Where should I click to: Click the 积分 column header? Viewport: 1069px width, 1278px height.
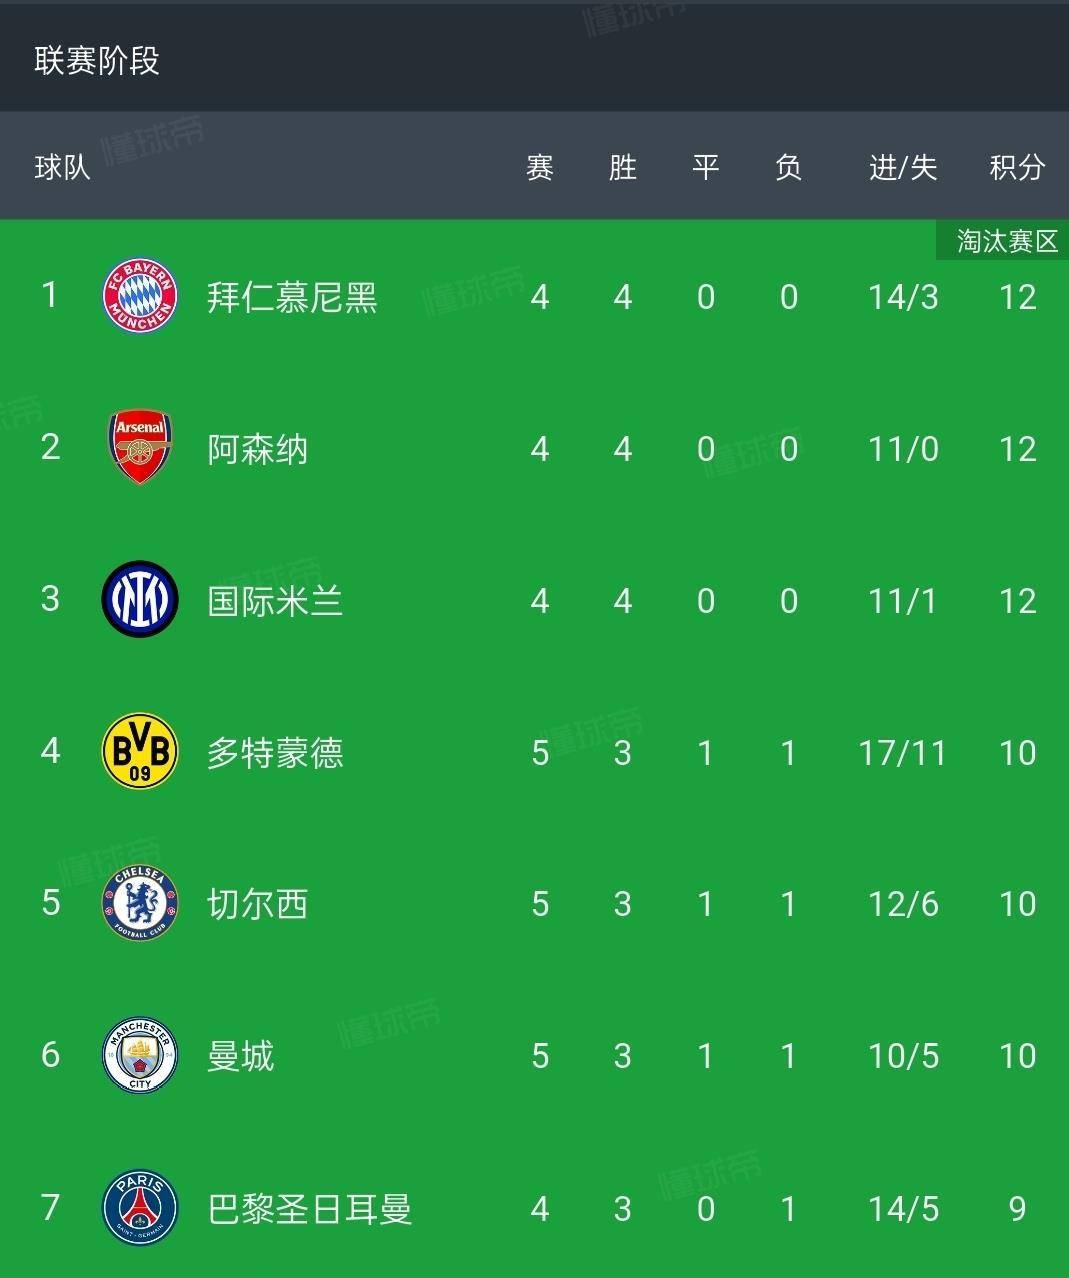tap(1017, 167)
